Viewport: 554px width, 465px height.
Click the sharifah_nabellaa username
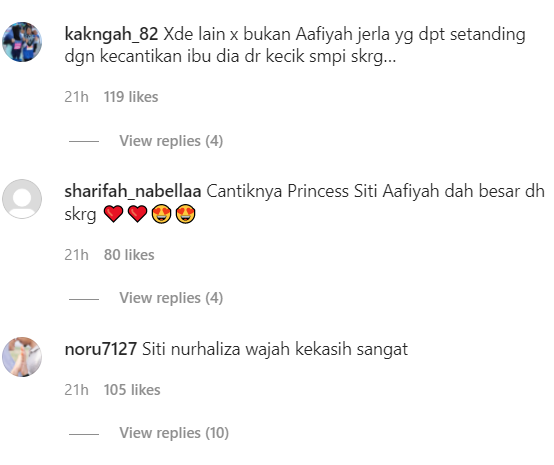point(133,191)
